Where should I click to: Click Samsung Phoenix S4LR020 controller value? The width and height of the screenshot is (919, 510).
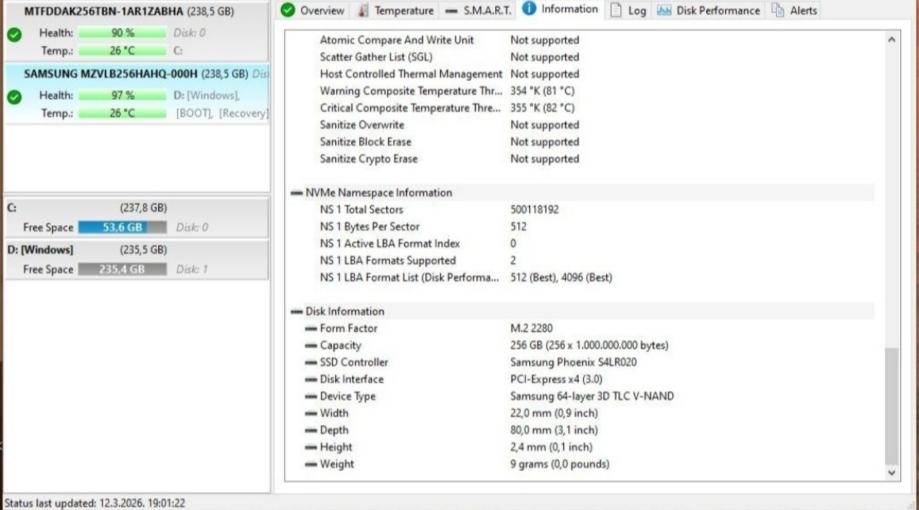(x=573, y=362)
